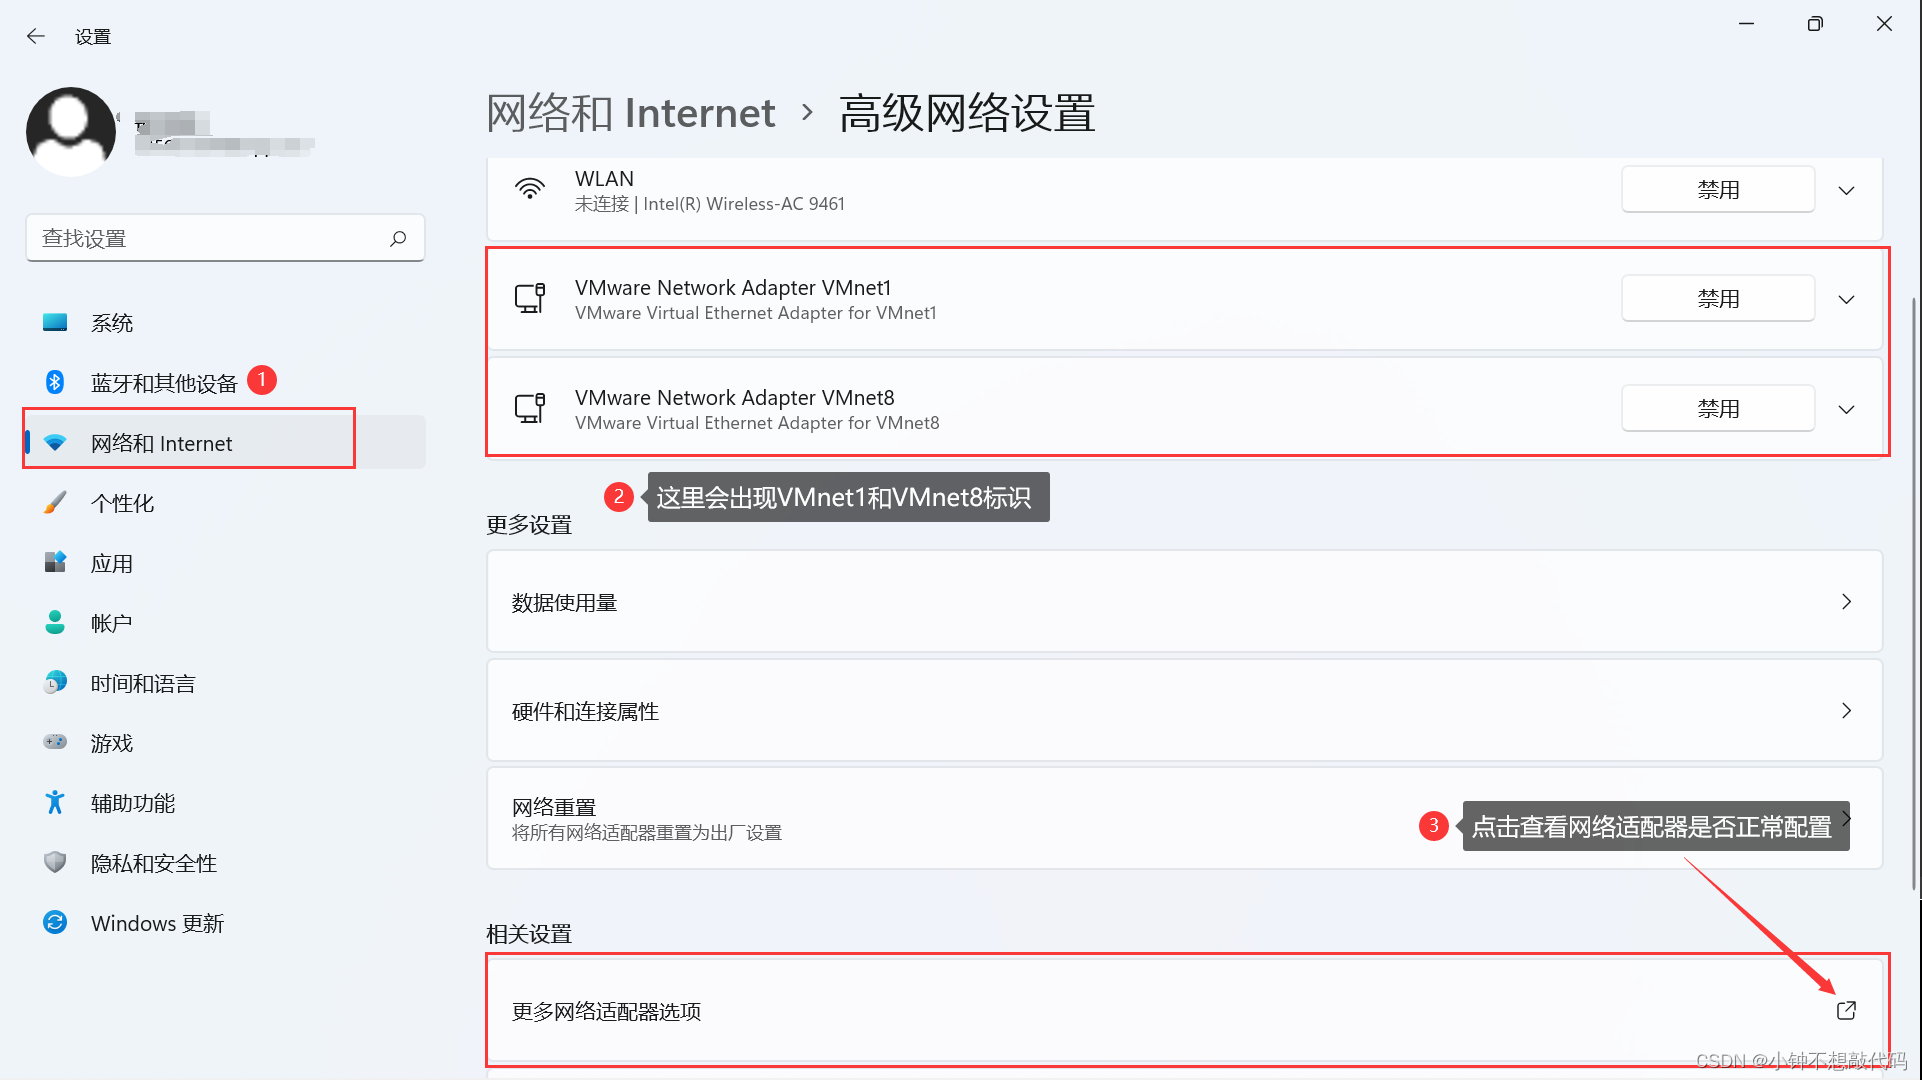This screenshot has width=1922, height=1080.
Task: Disable VMnet8 adapter with 禁用 button
Action: coord(1718,408)
